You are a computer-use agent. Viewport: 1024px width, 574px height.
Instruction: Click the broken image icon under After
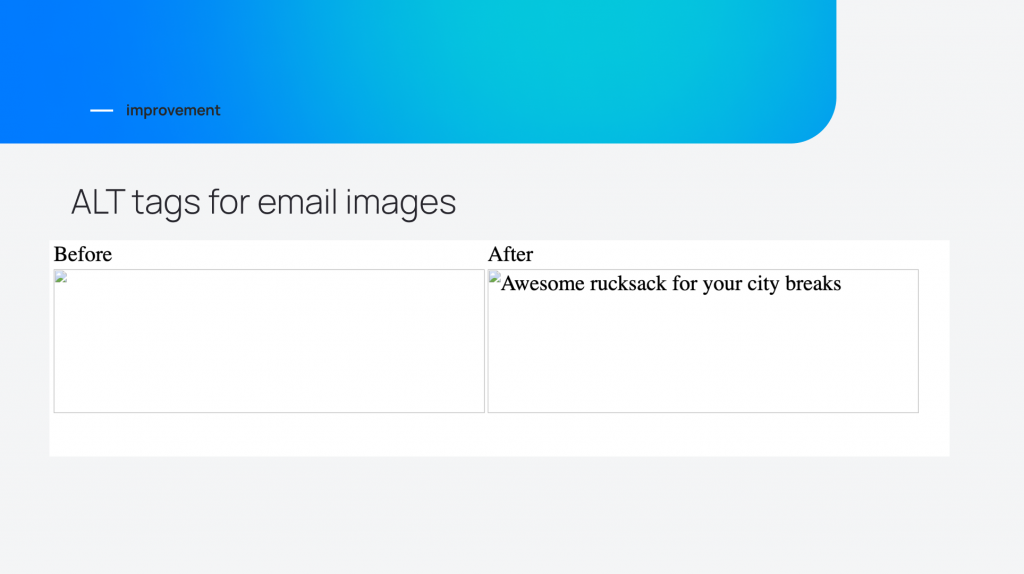click(494, 277)
